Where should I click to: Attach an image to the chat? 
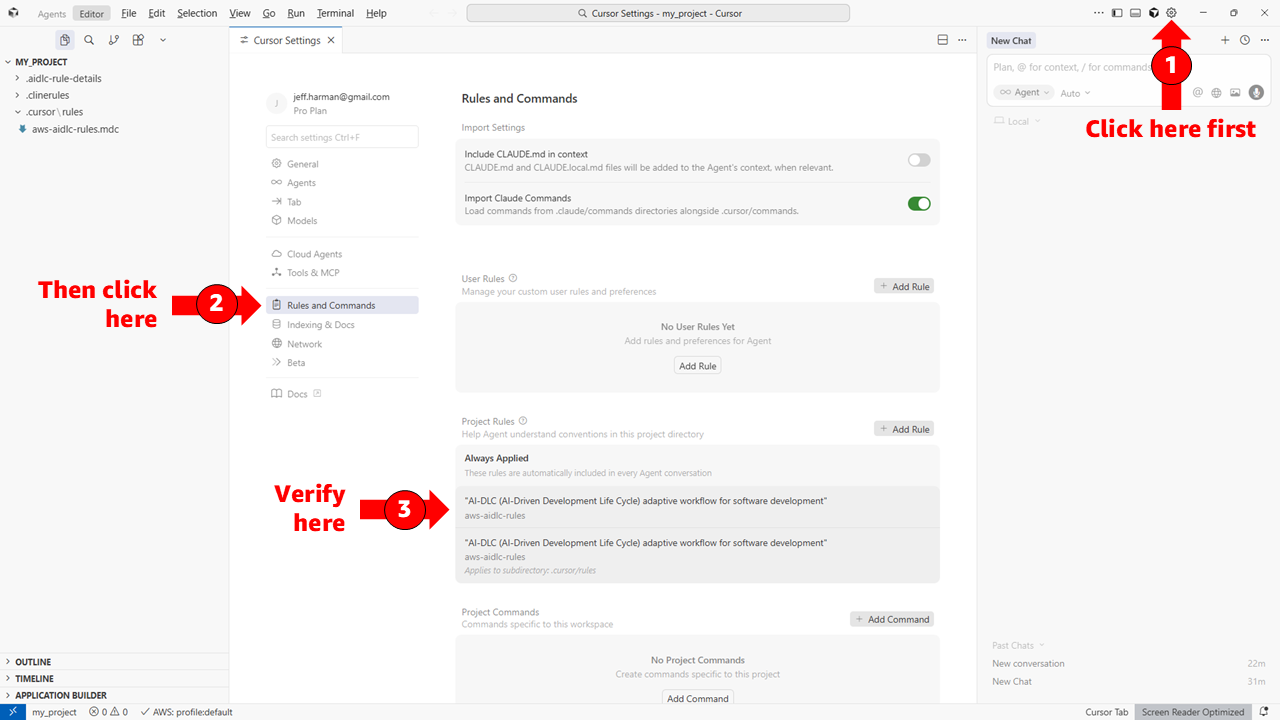(x=1235, y=92)
